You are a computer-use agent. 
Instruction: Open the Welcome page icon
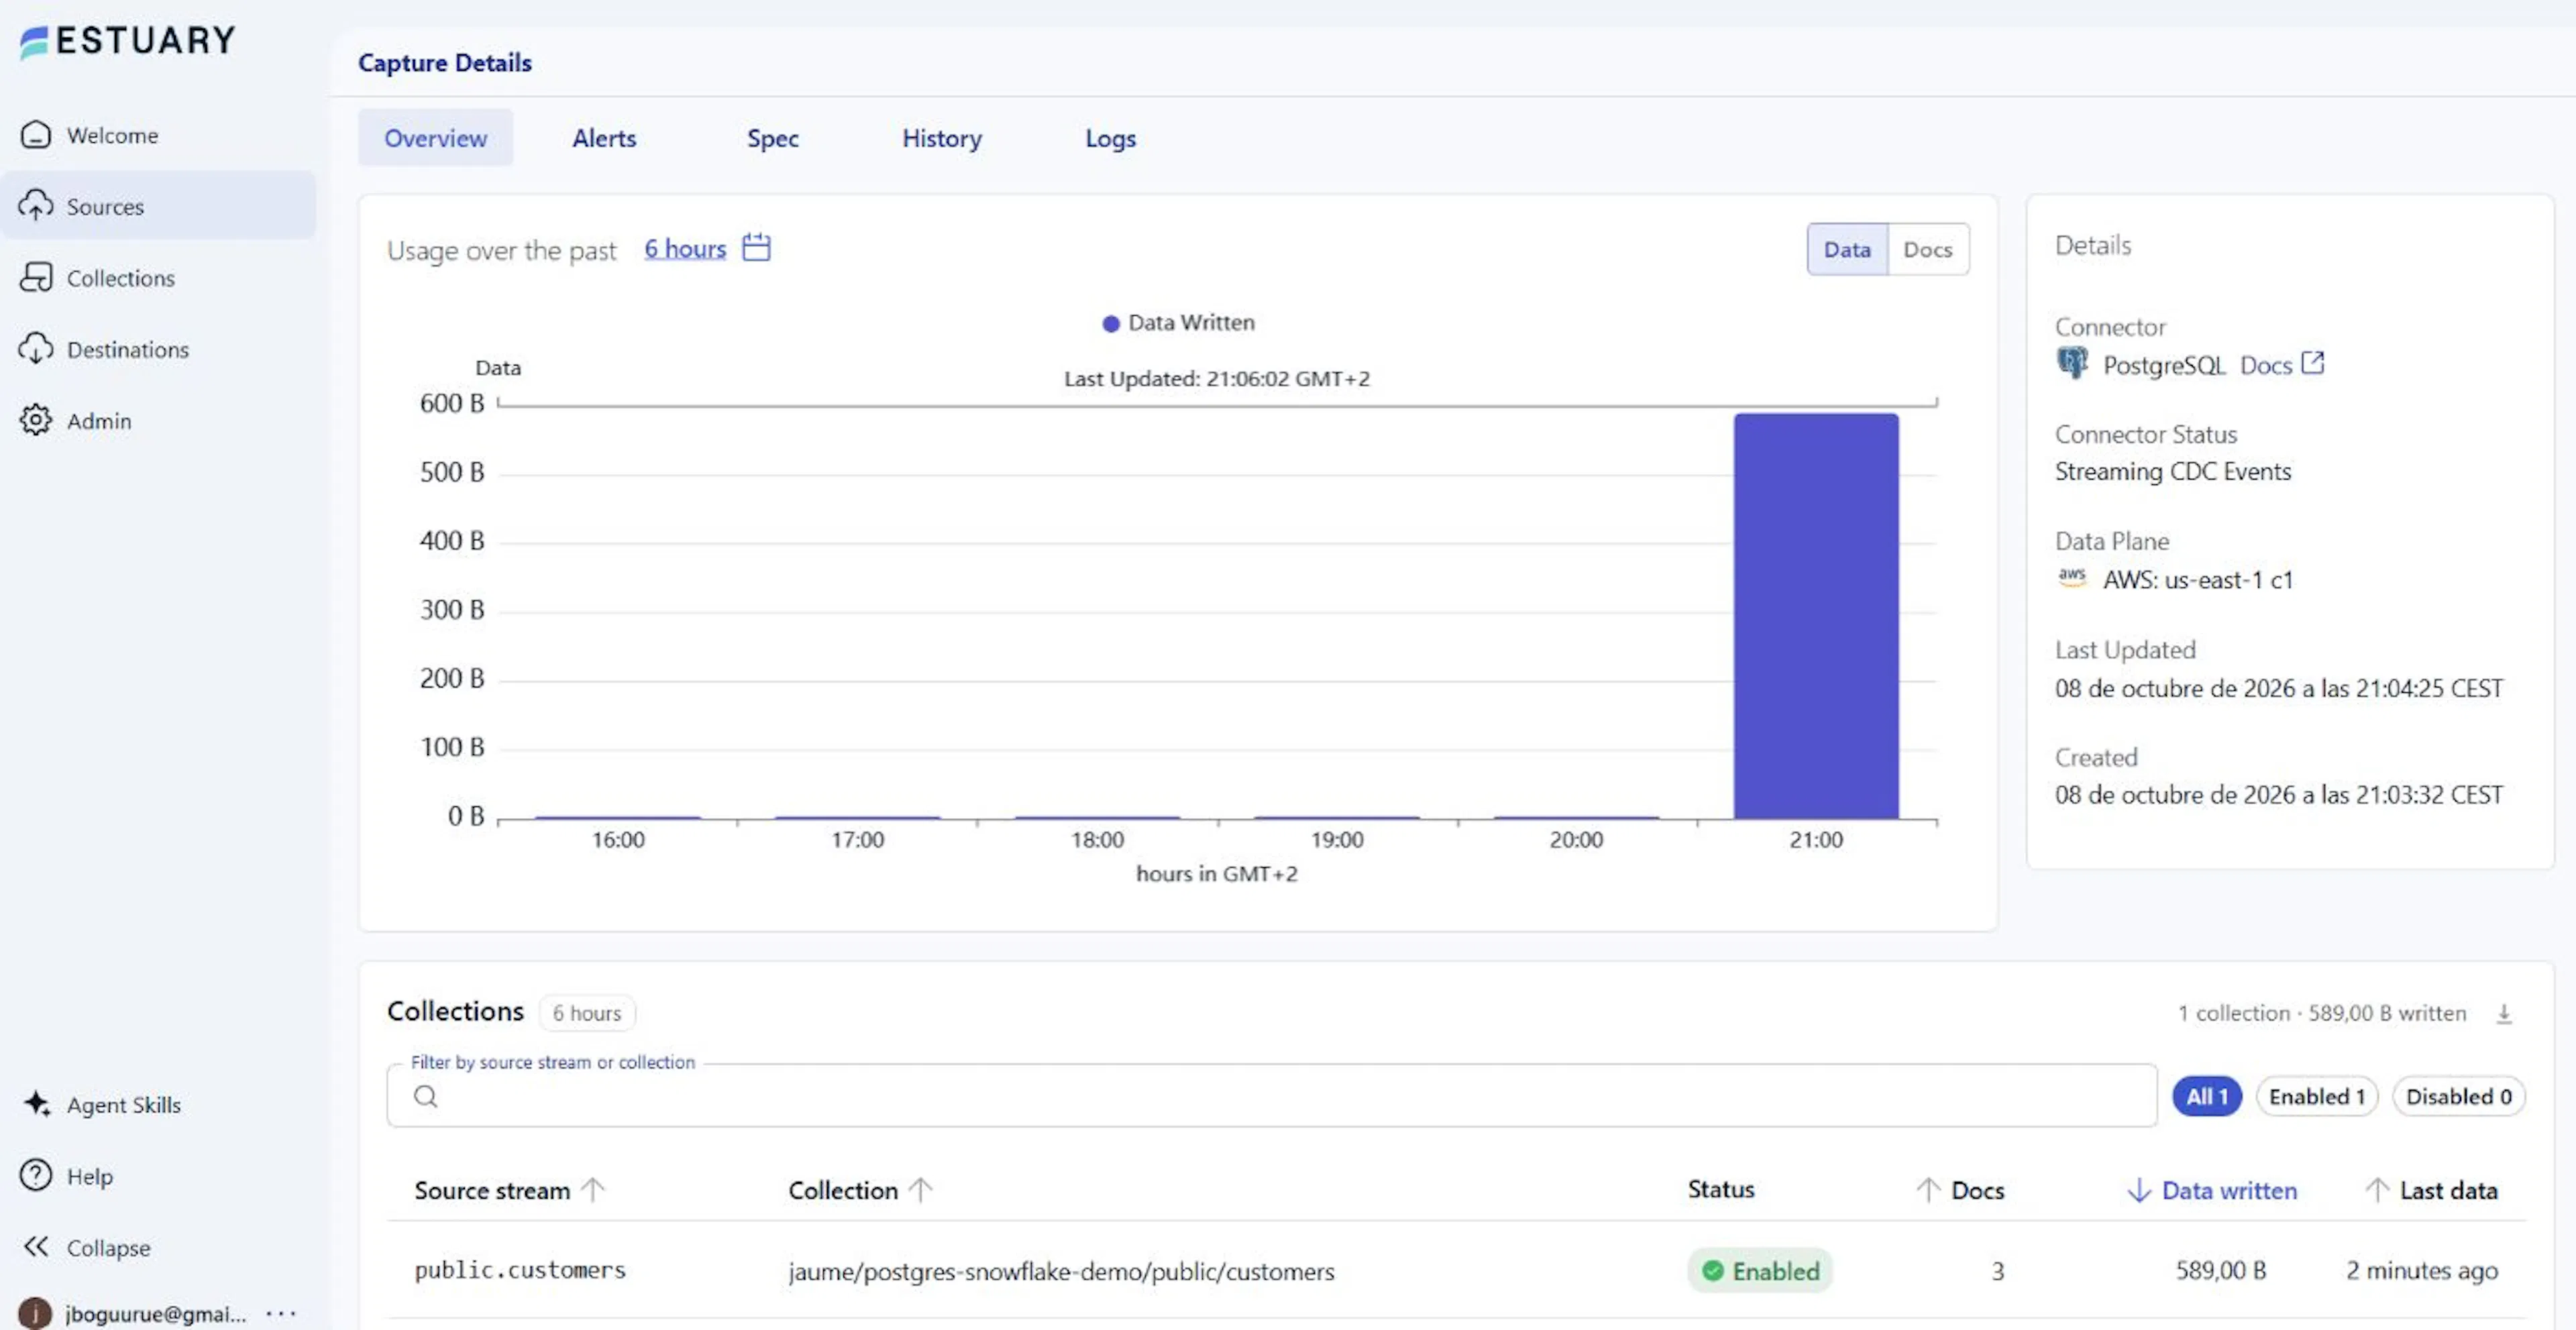[x=36, y=135]
